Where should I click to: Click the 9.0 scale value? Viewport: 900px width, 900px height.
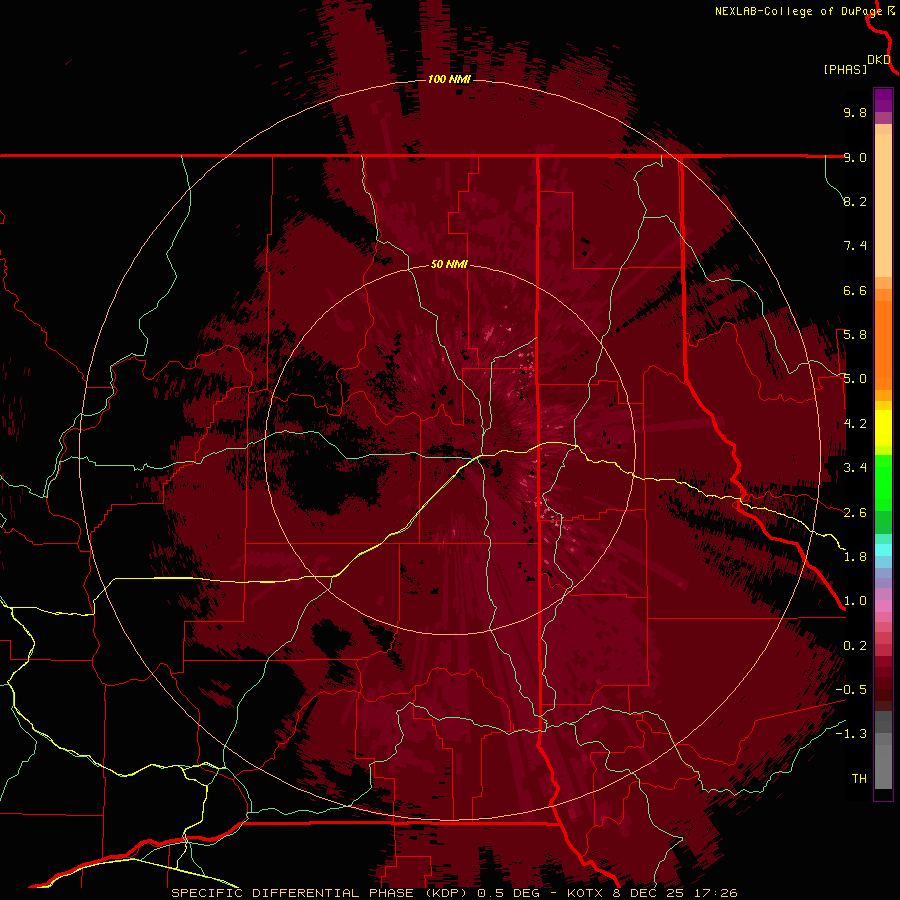click(855, 157)
